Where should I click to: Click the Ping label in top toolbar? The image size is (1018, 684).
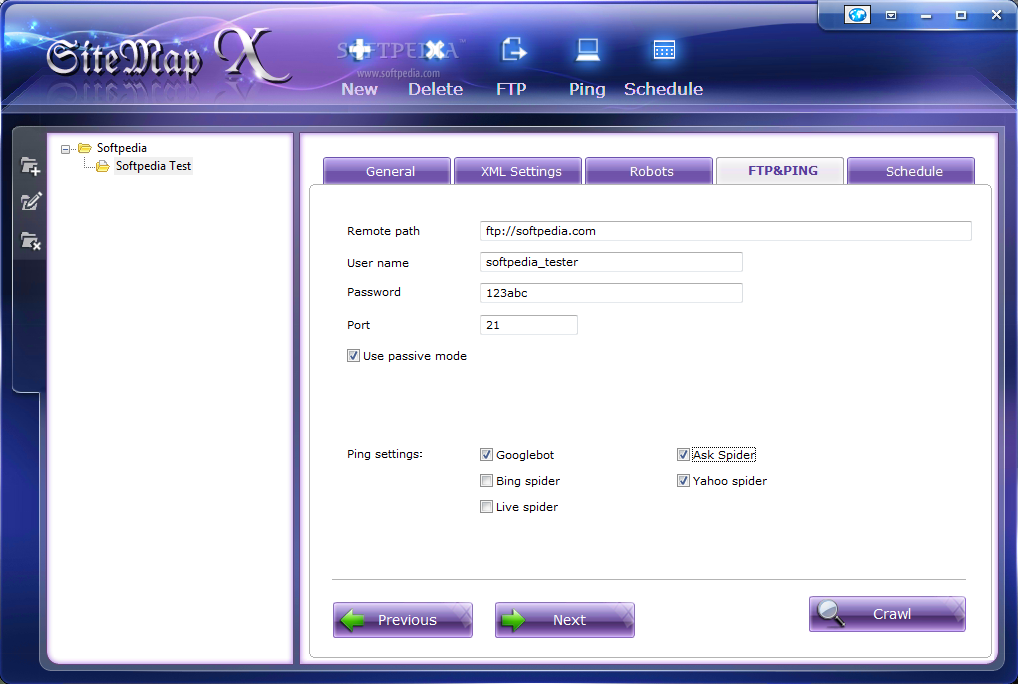[588, 90]
